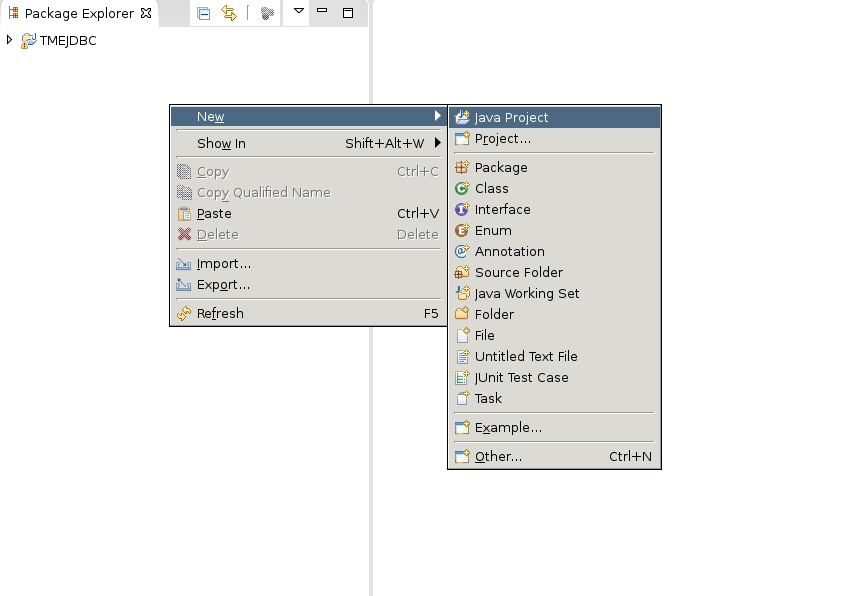
Task: Create a new Class from the submenu
Action: click(x=554, y=188)
